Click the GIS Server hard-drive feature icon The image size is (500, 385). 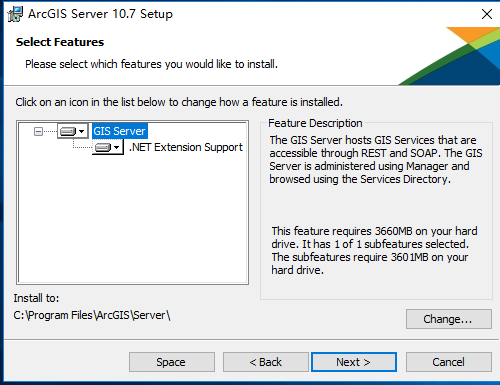coord(68,131)
